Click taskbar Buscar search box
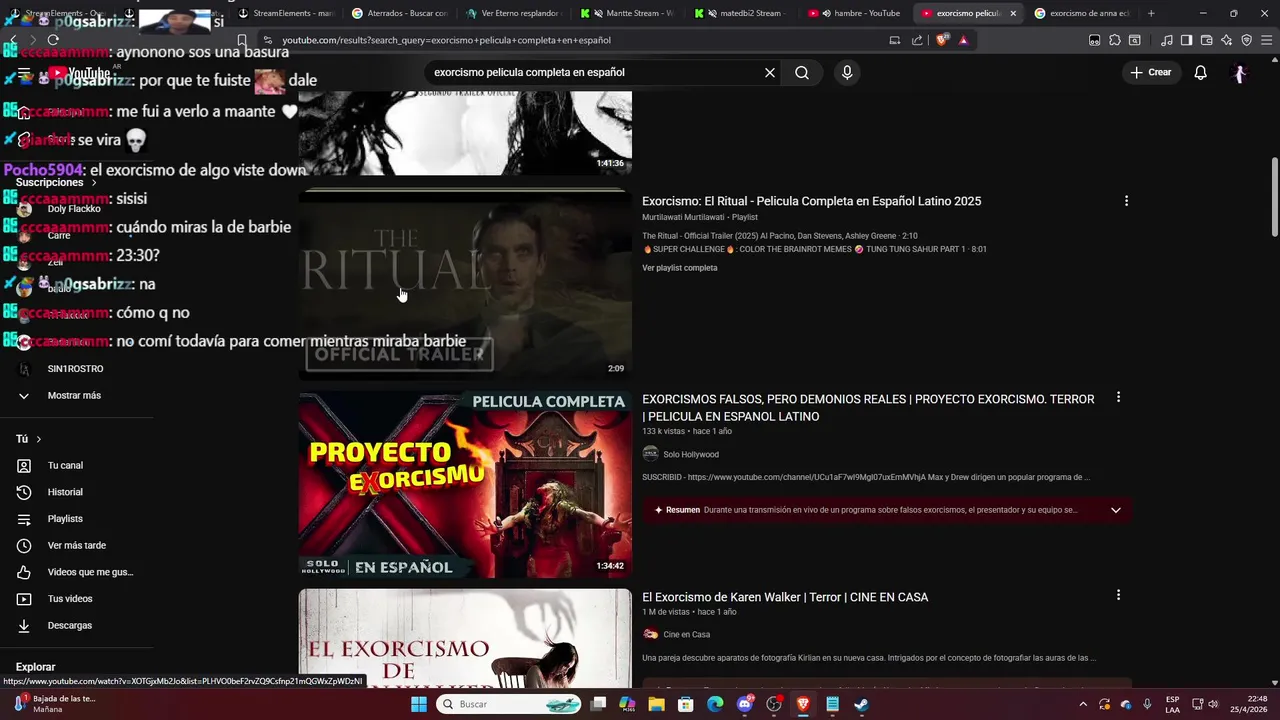The height and width of the screenshot is (720, 1280). [x=509, y=704]
